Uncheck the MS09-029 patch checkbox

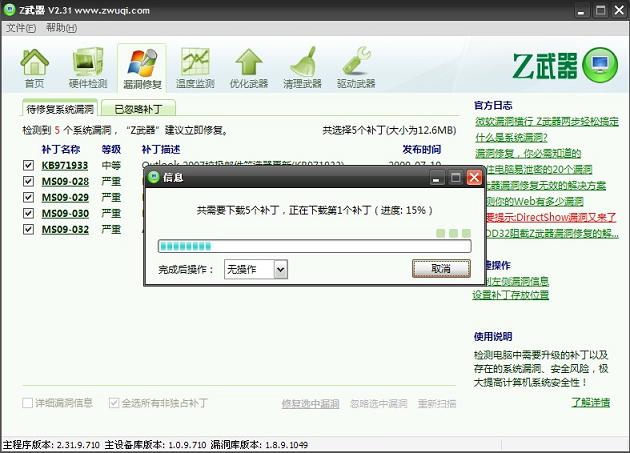click(x=28, y=197)
